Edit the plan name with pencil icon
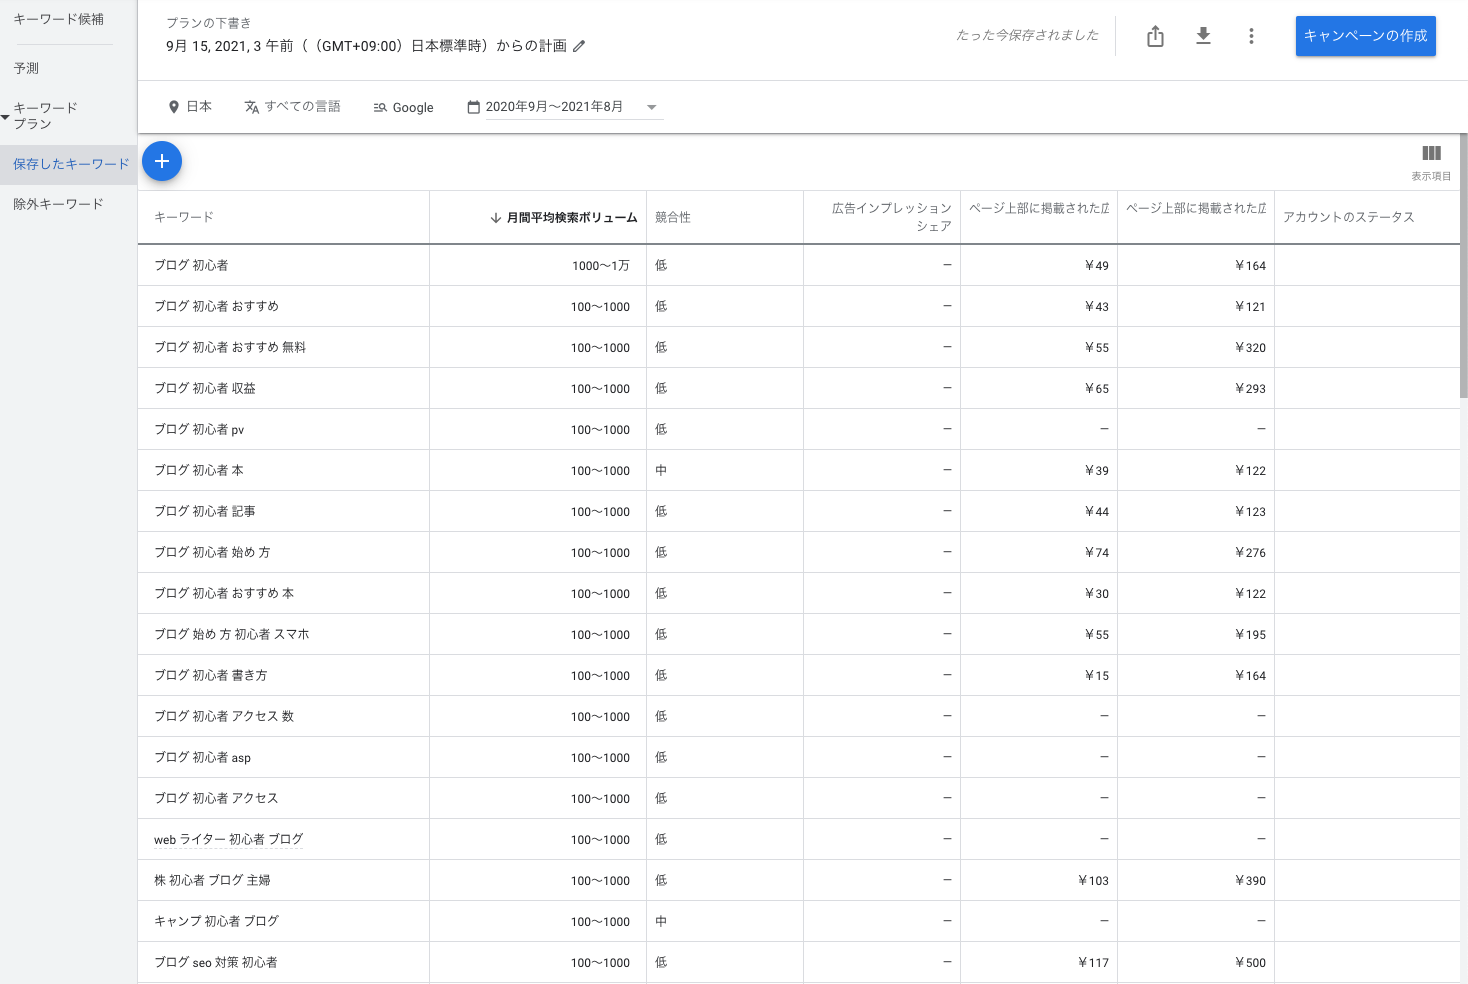The height and width of the screenshot is (984, 1468). pos(579,46)
